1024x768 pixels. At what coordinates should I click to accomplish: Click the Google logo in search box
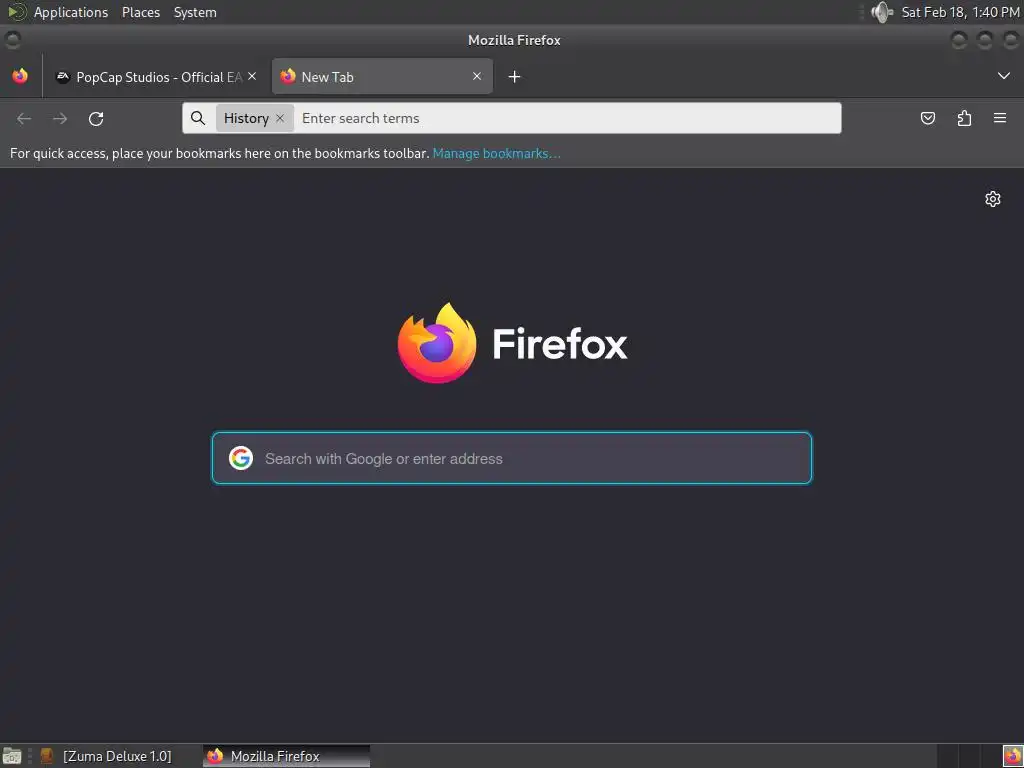click(x=241, y=458)
